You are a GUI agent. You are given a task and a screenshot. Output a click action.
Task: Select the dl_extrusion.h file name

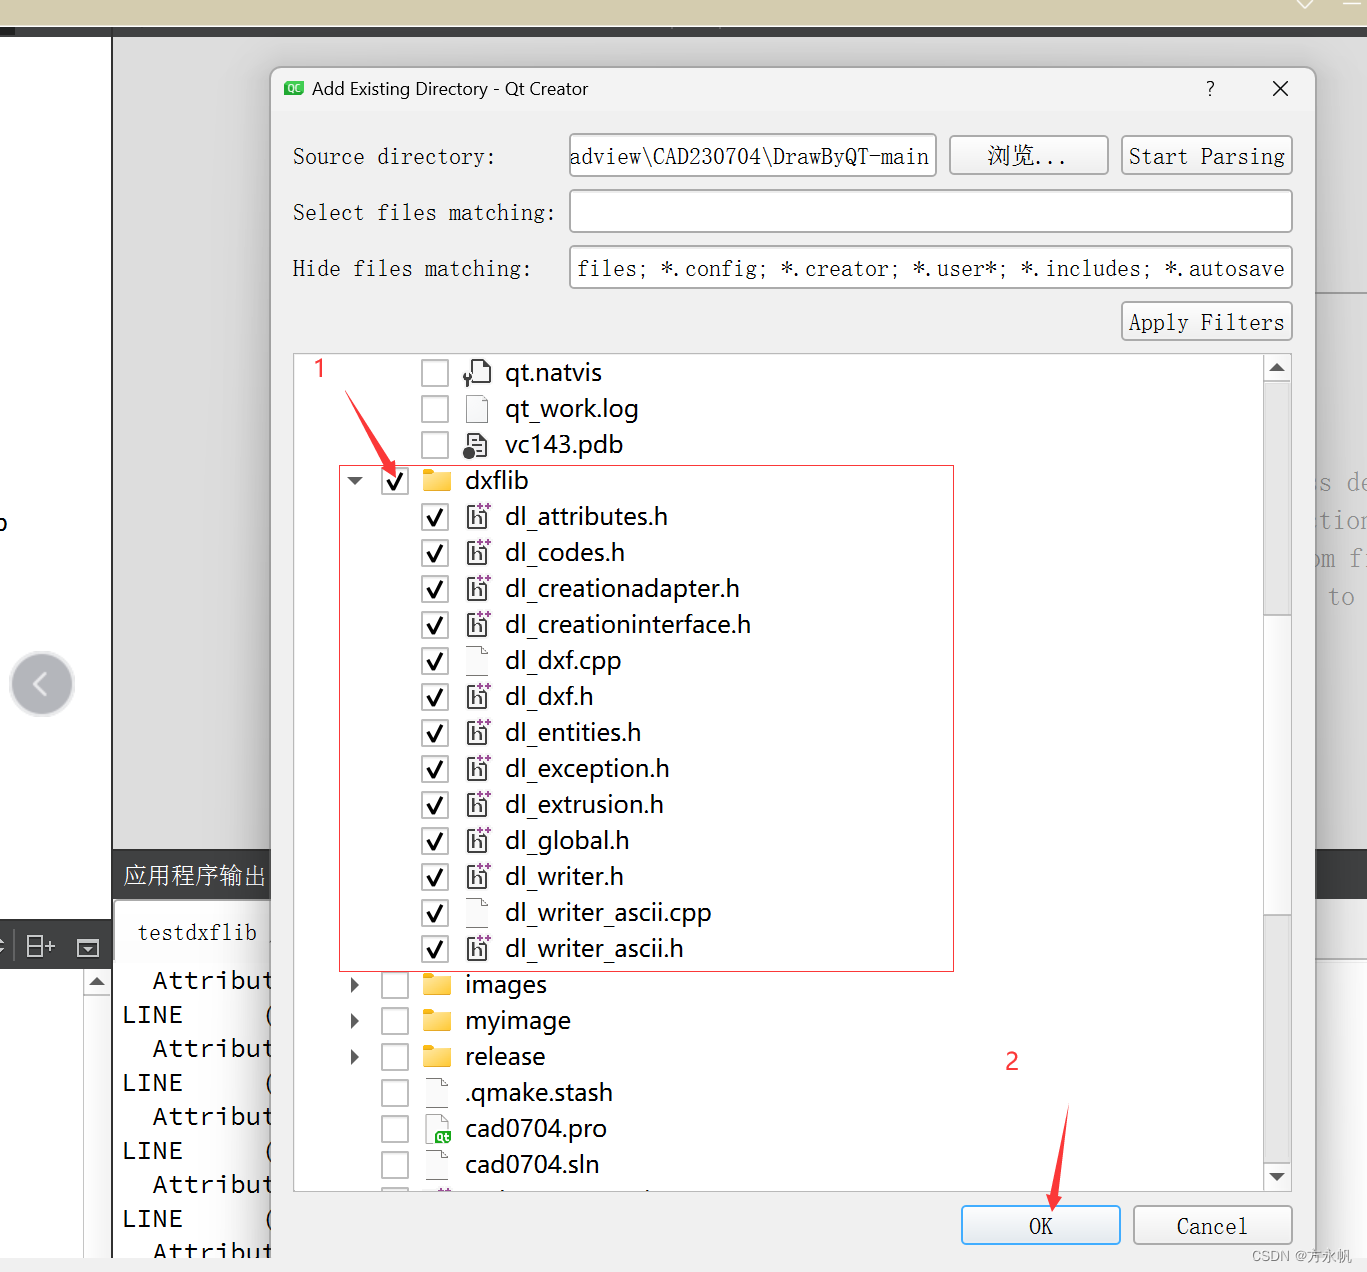tap(584, 805)
